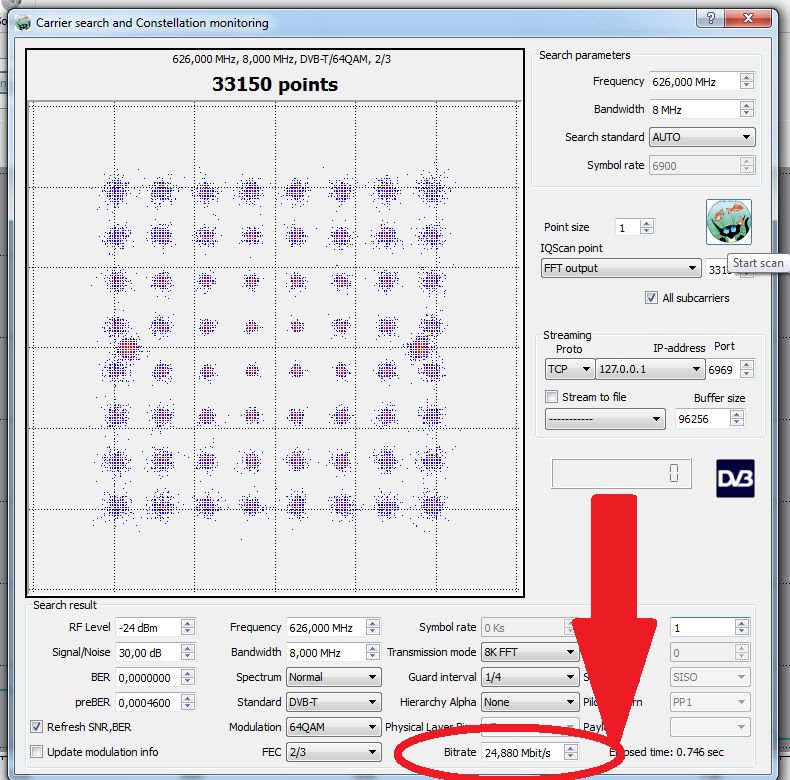Open the Guard interval 1/4 dropdown

click(x=529, y=677)
